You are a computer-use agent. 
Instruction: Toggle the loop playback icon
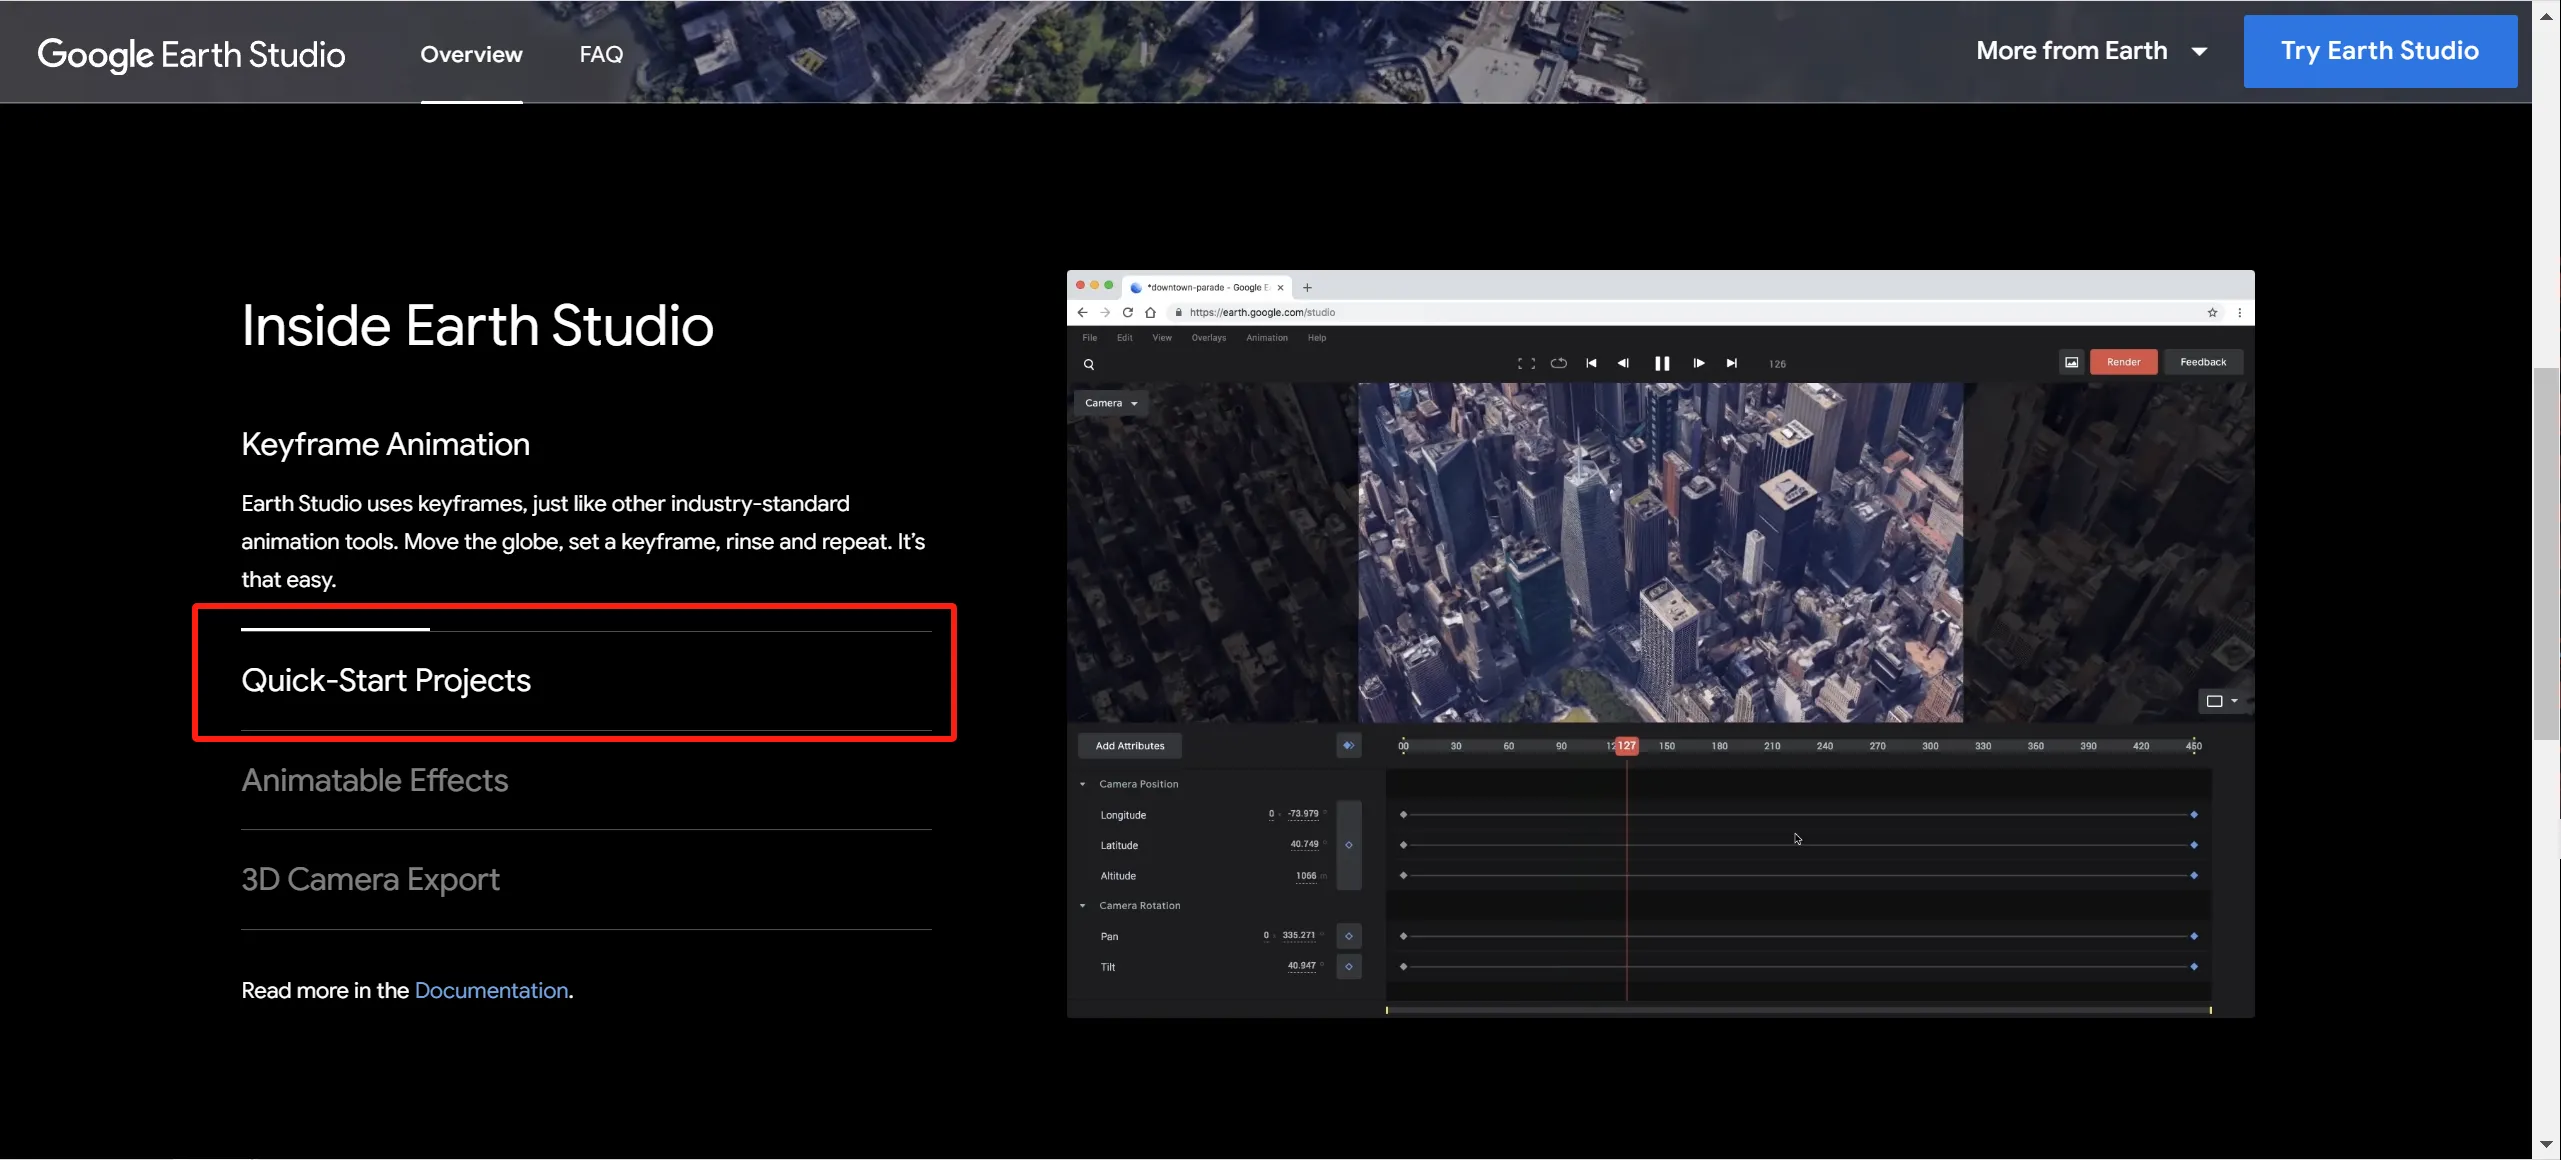[1558, 363]
